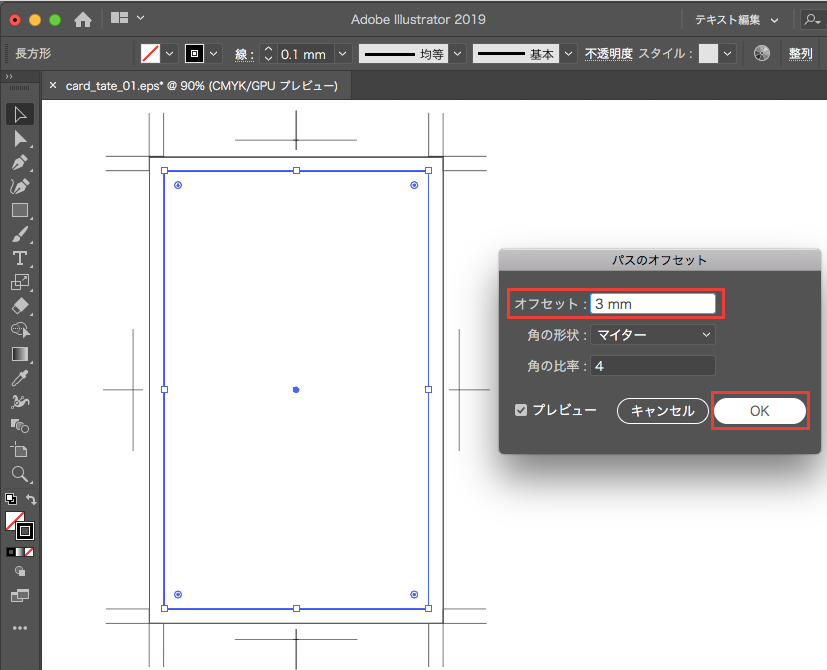This screenshot has height=670, width=827.
Task: Click the OK button
Action: pyautogui.click(x=760, y=411)
